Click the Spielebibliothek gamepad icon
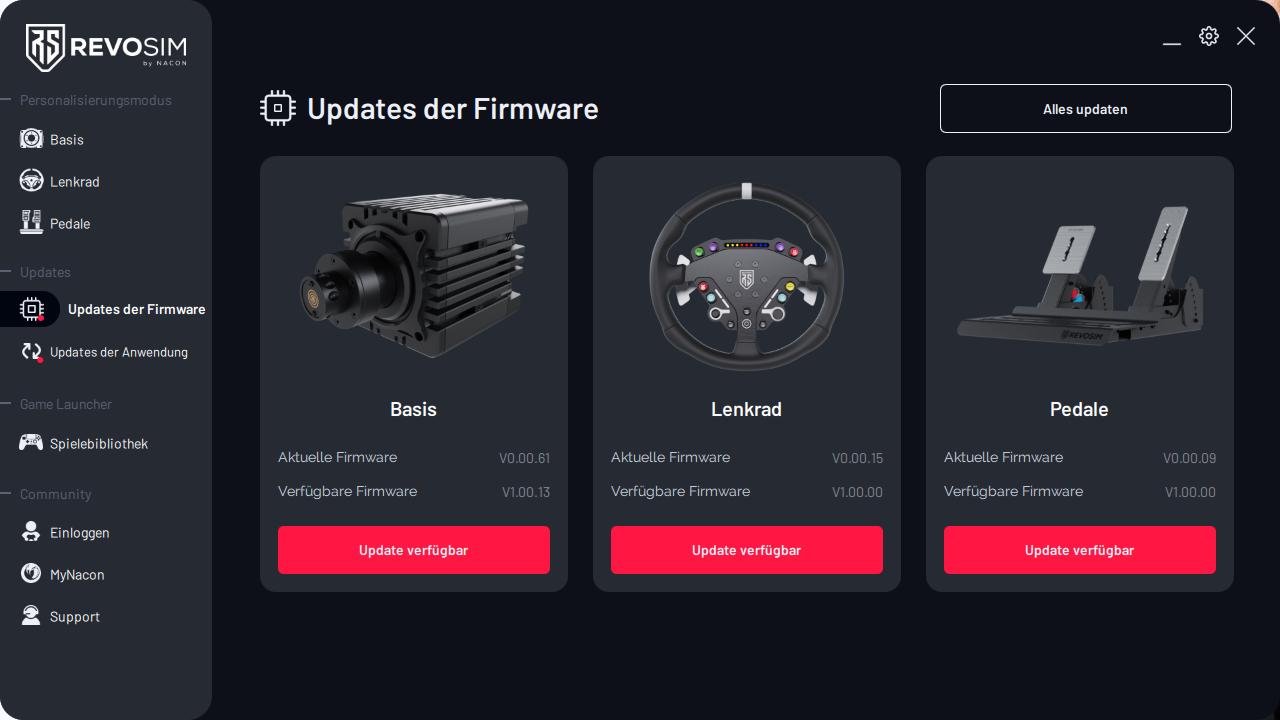The image size is (1280, 720). [31, 442]
